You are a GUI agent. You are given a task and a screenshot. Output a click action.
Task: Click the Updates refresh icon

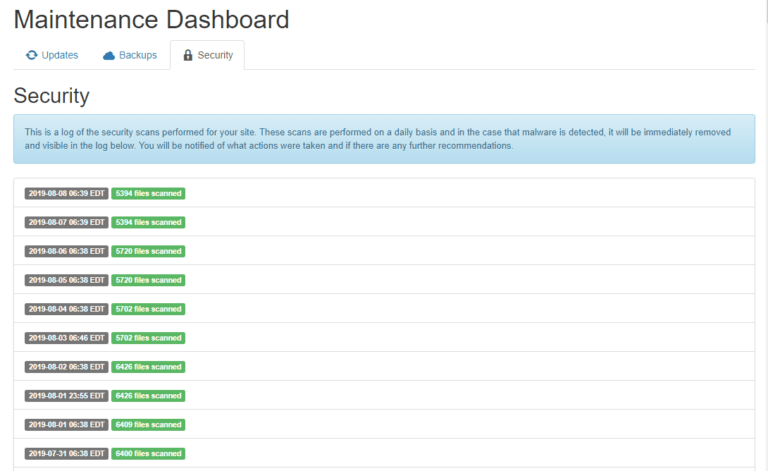point(31,55)
